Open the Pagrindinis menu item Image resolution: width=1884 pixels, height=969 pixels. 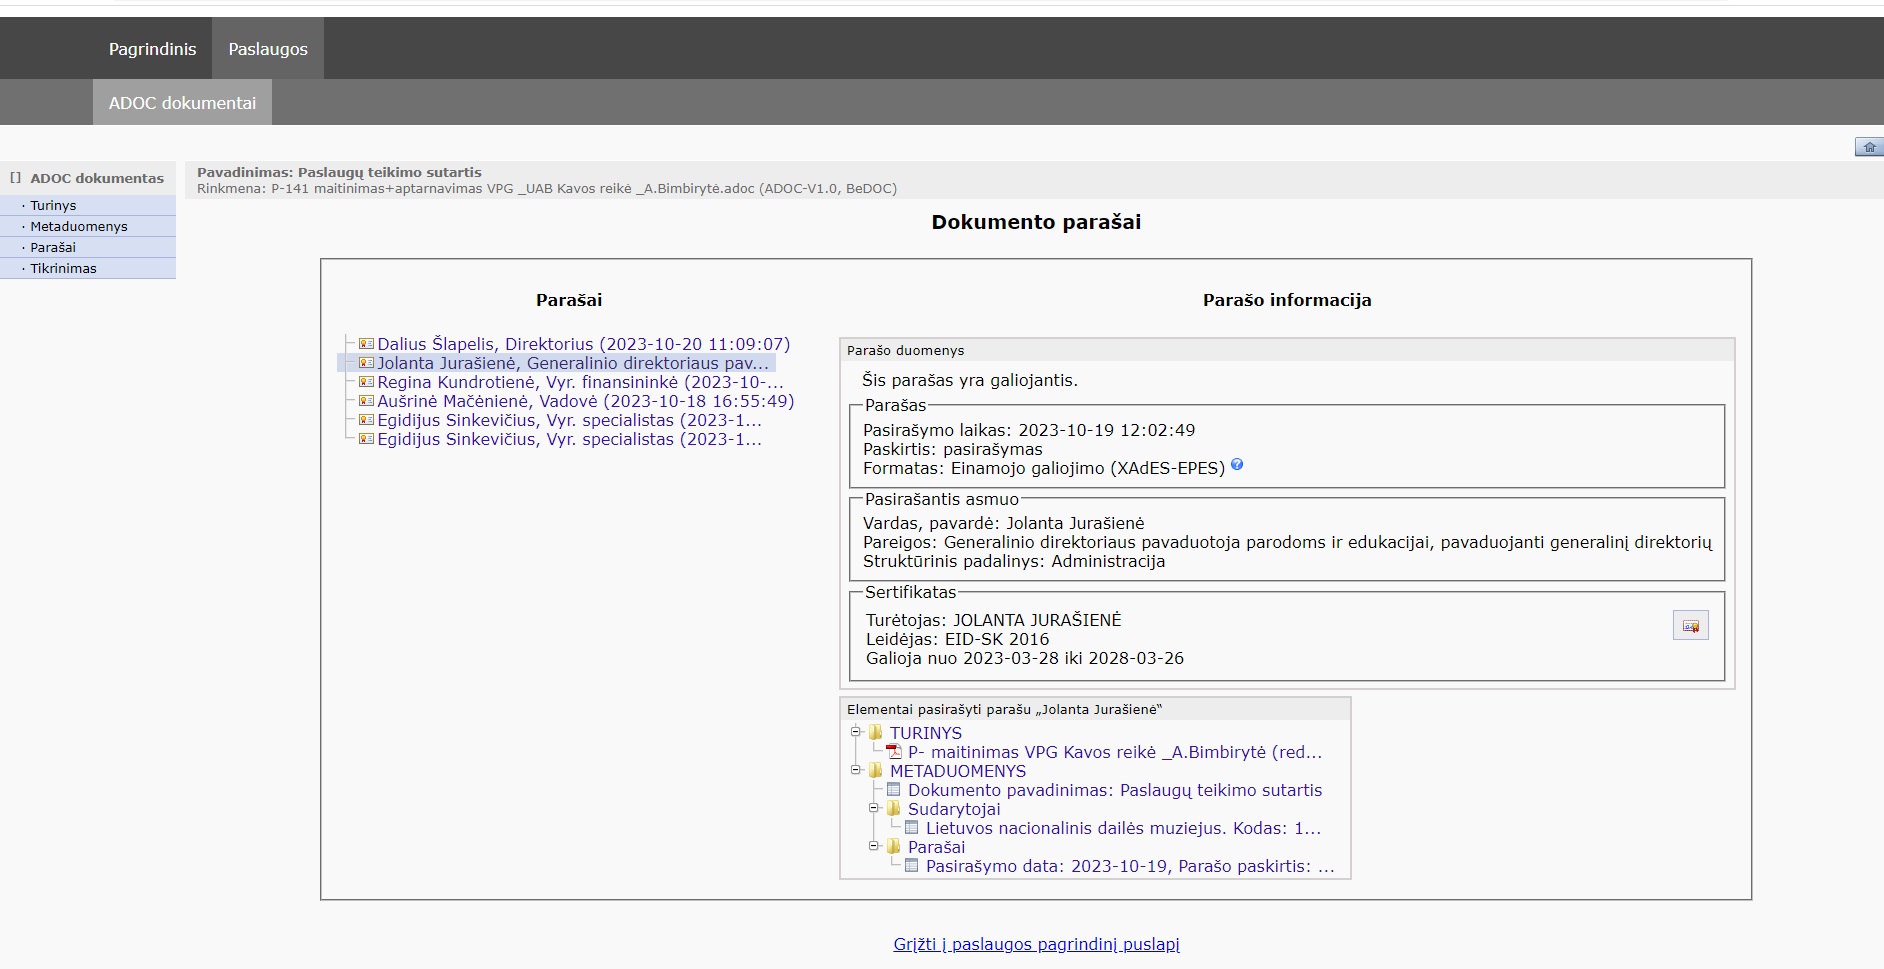point(152,49)
